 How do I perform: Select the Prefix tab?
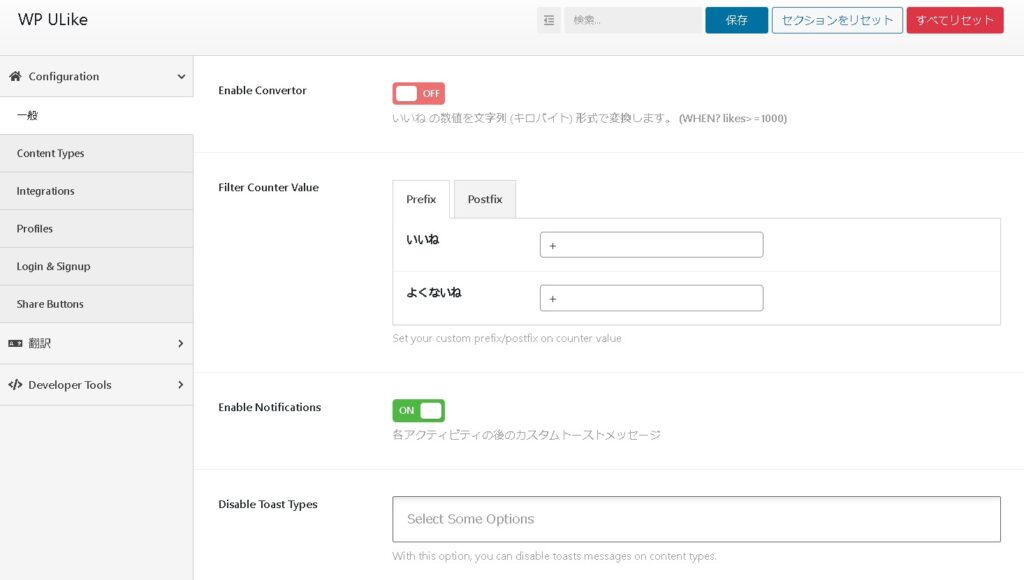421,199
